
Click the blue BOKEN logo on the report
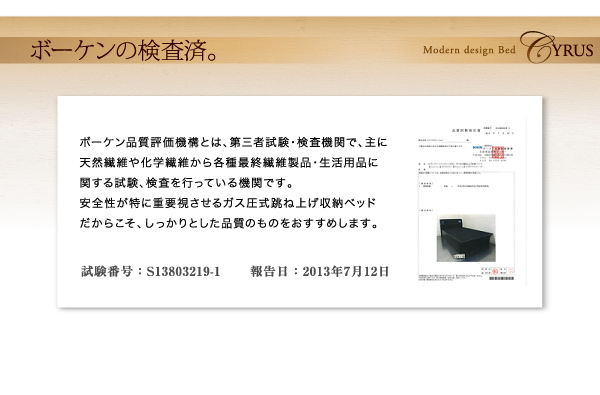click(x=478, y=147)
